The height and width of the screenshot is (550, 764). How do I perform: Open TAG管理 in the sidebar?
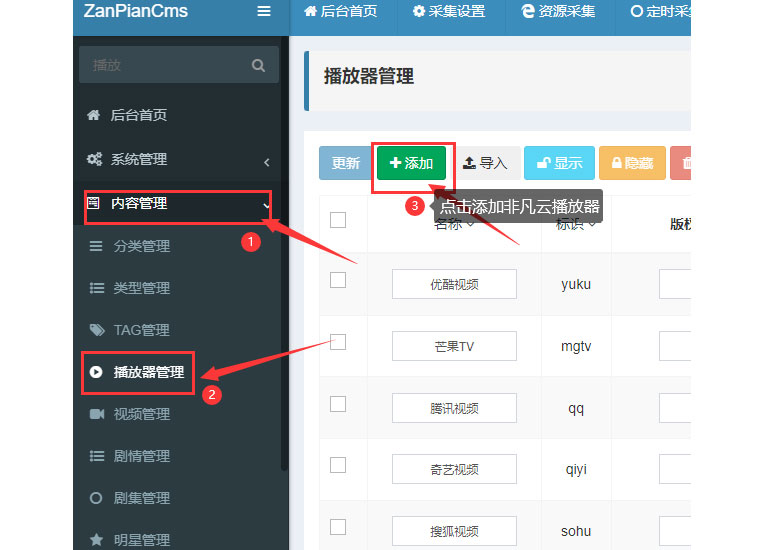[140, 330]
